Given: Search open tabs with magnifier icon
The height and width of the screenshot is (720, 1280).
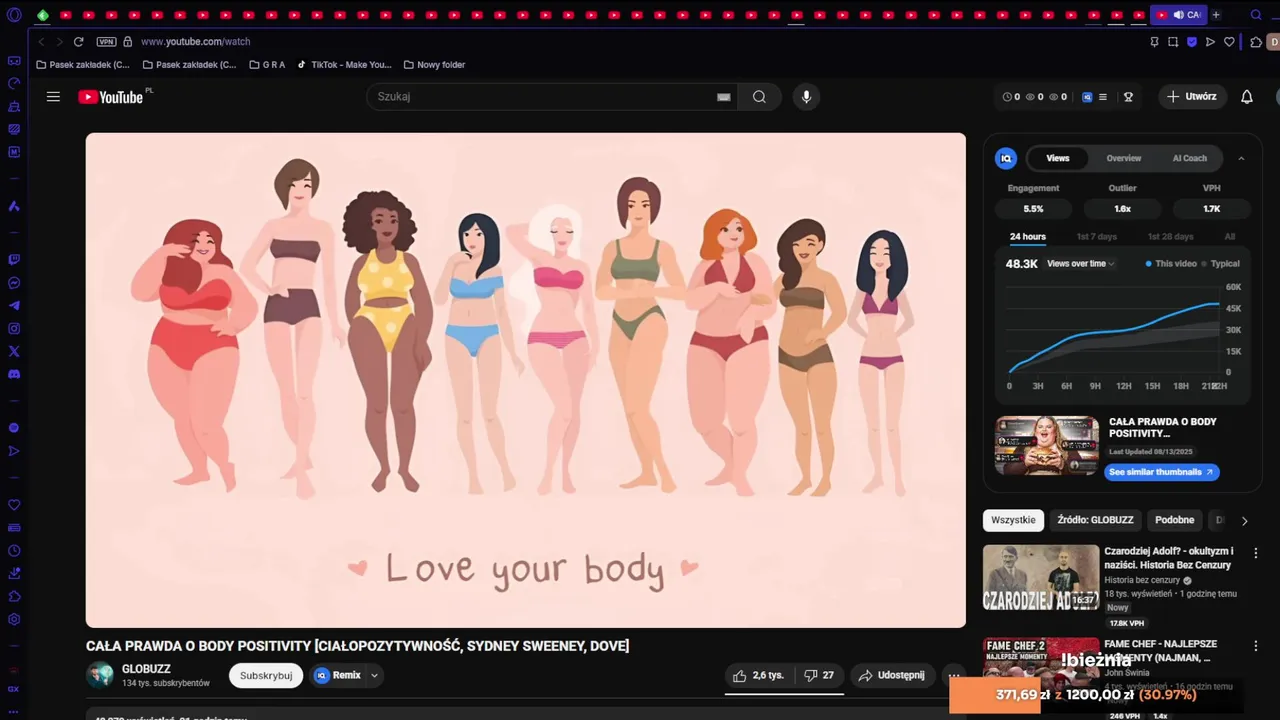Looking at the screenshot, I should [1256, 15].
